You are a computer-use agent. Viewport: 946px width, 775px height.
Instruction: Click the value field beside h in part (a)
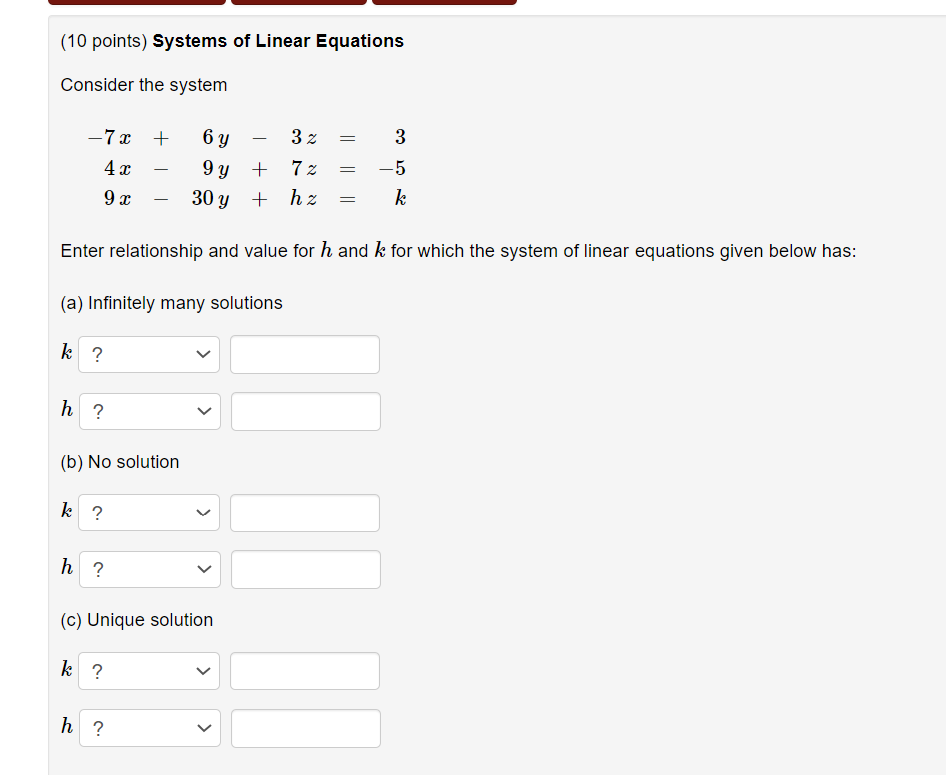coord(304,411)
